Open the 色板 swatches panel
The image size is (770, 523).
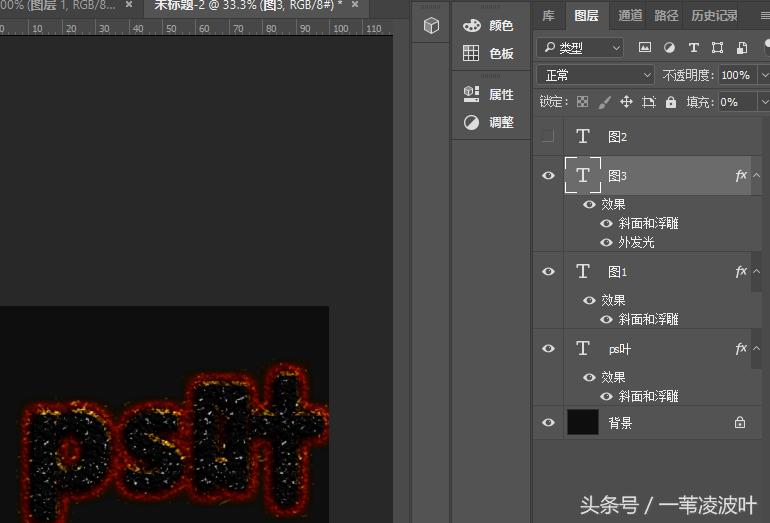pos(488,53)
